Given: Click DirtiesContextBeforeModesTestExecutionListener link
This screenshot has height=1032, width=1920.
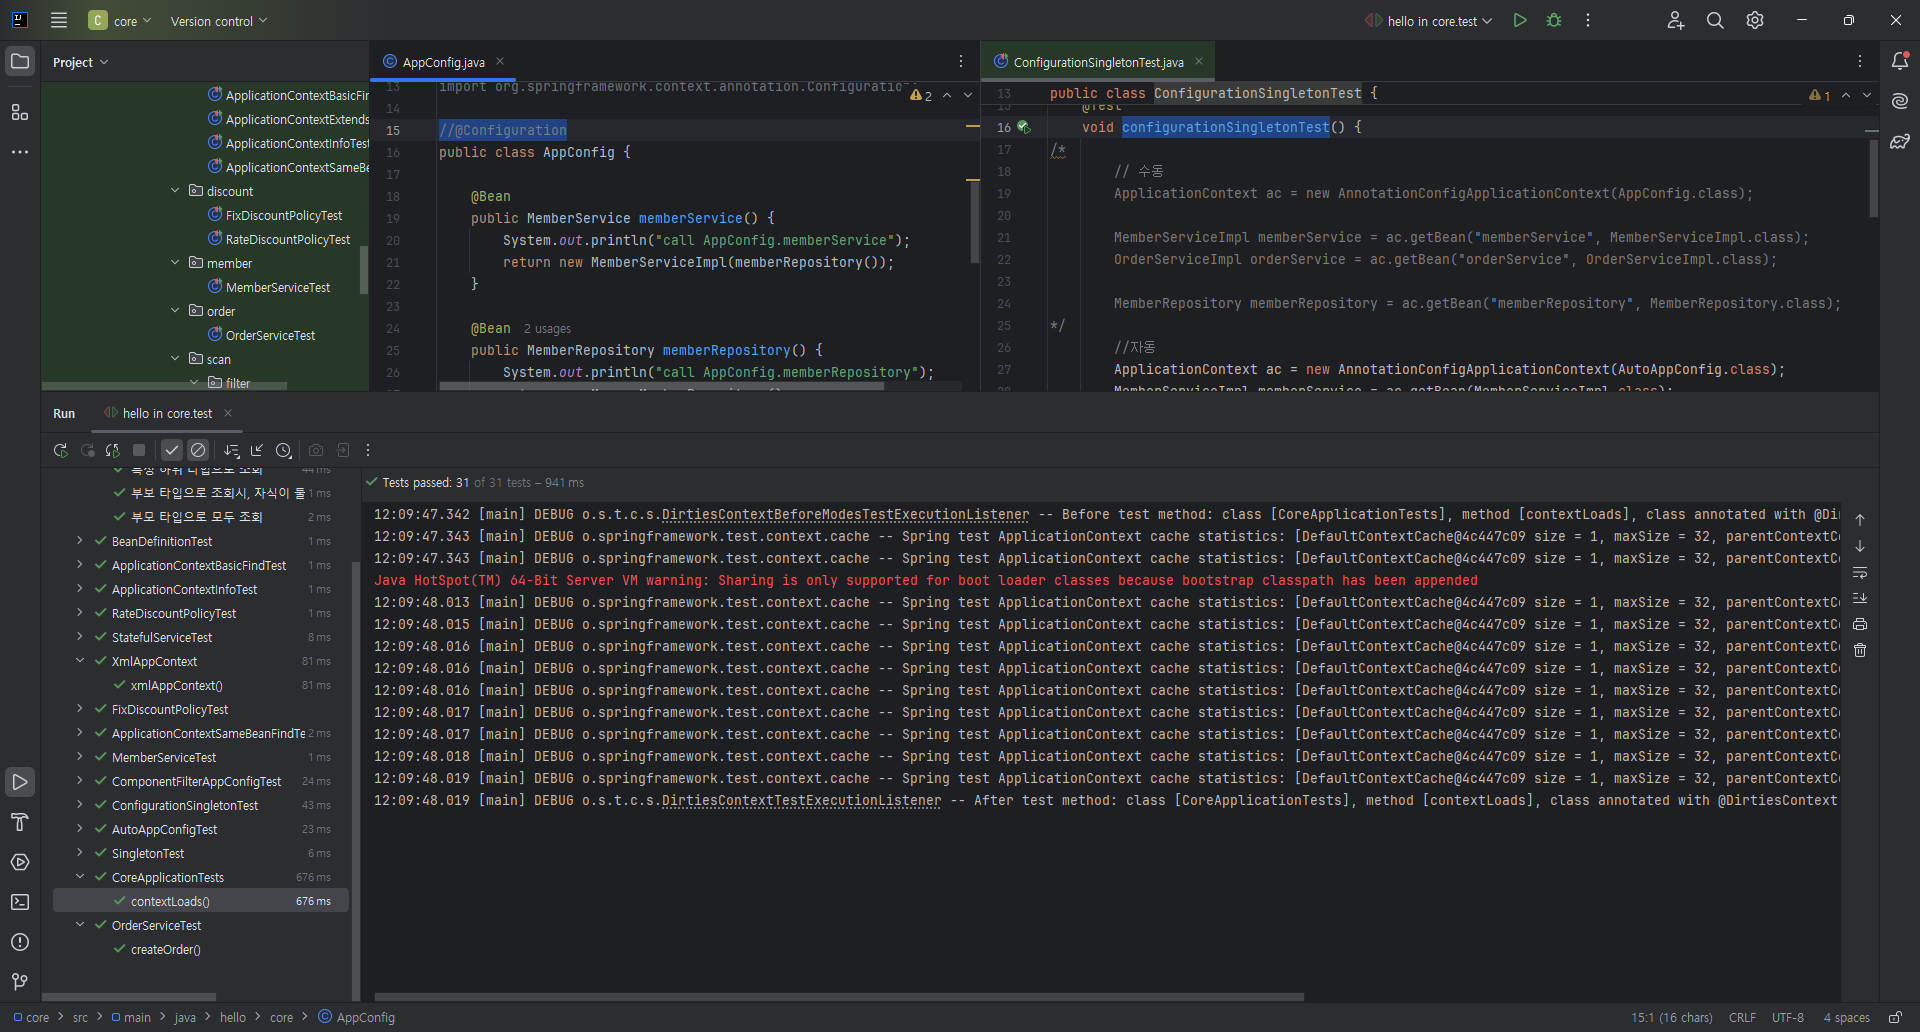Looking at the screenshot, I should tap(845, 514).
